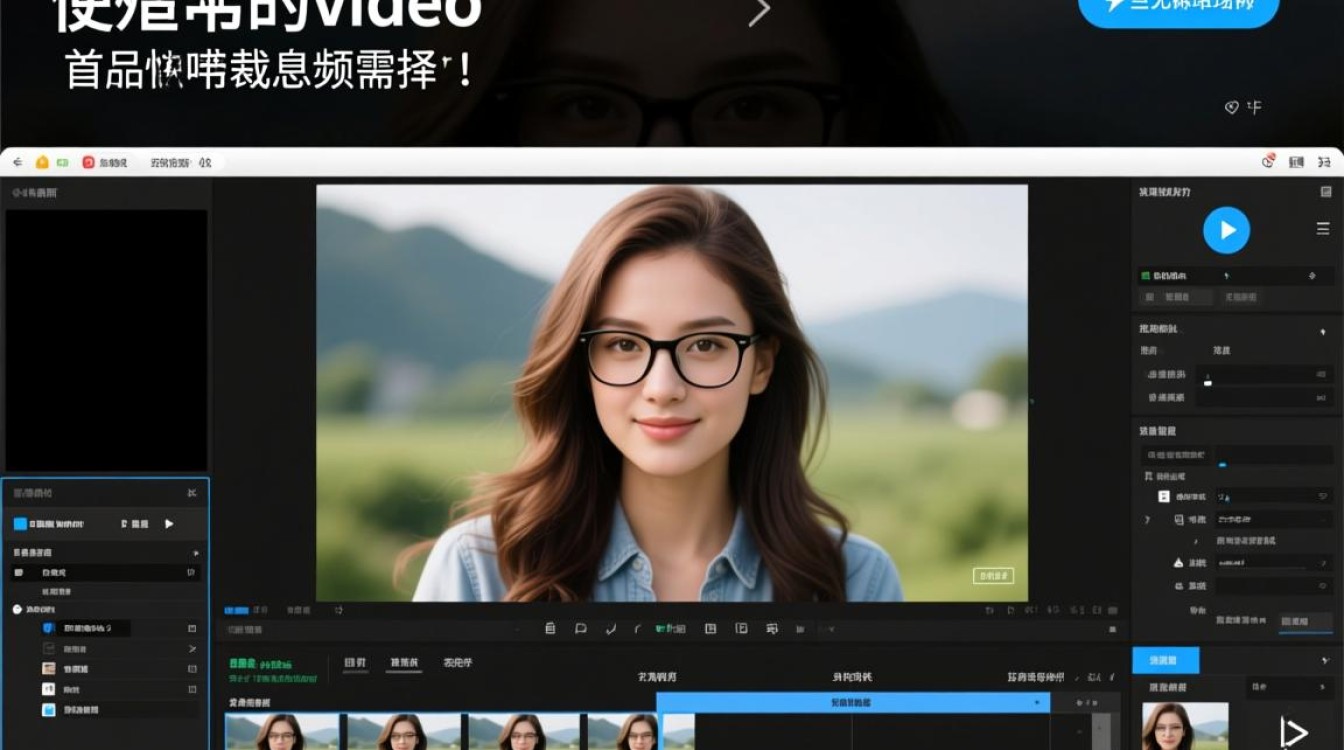
Task: Click the blue button in top banner
Action: point(1178,8)
